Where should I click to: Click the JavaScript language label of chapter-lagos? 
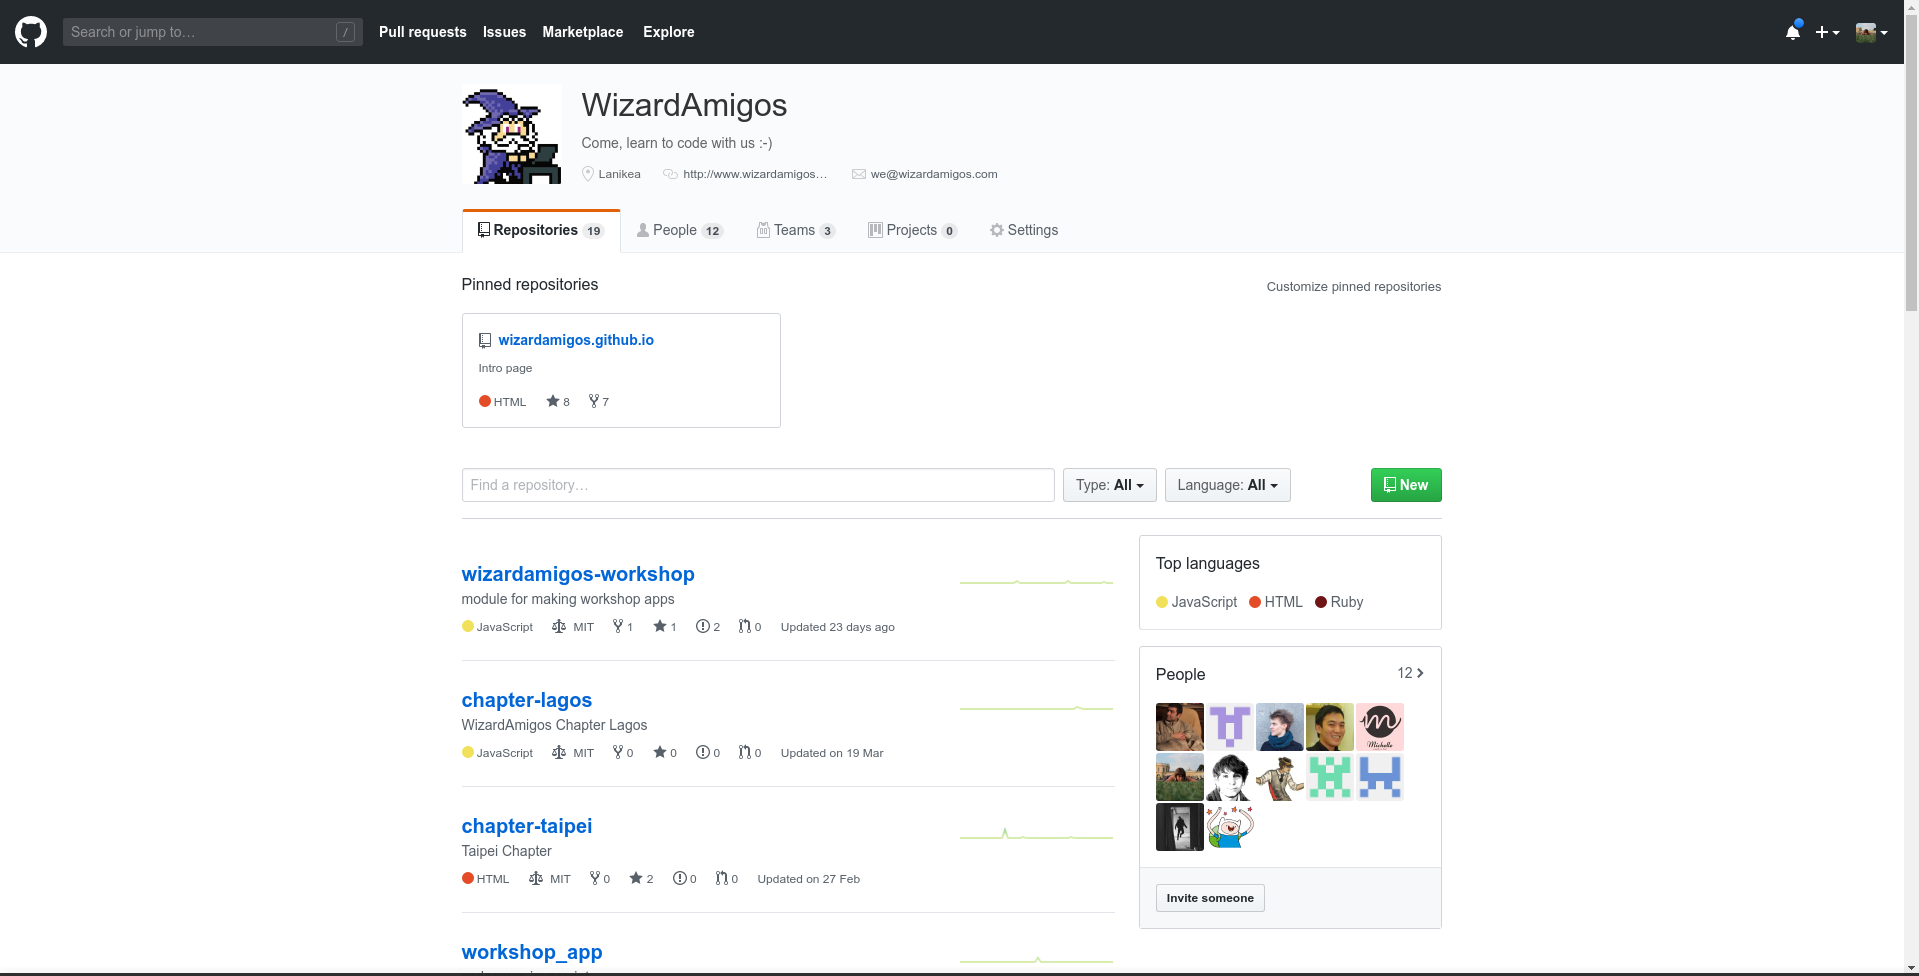pyautogui.click(x=505, y=752)
